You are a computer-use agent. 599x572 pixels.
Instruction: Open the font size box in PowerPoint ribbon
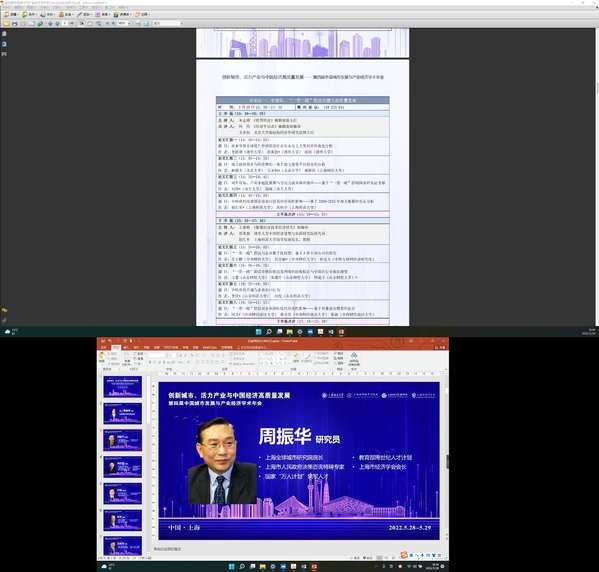coord(172,355)
